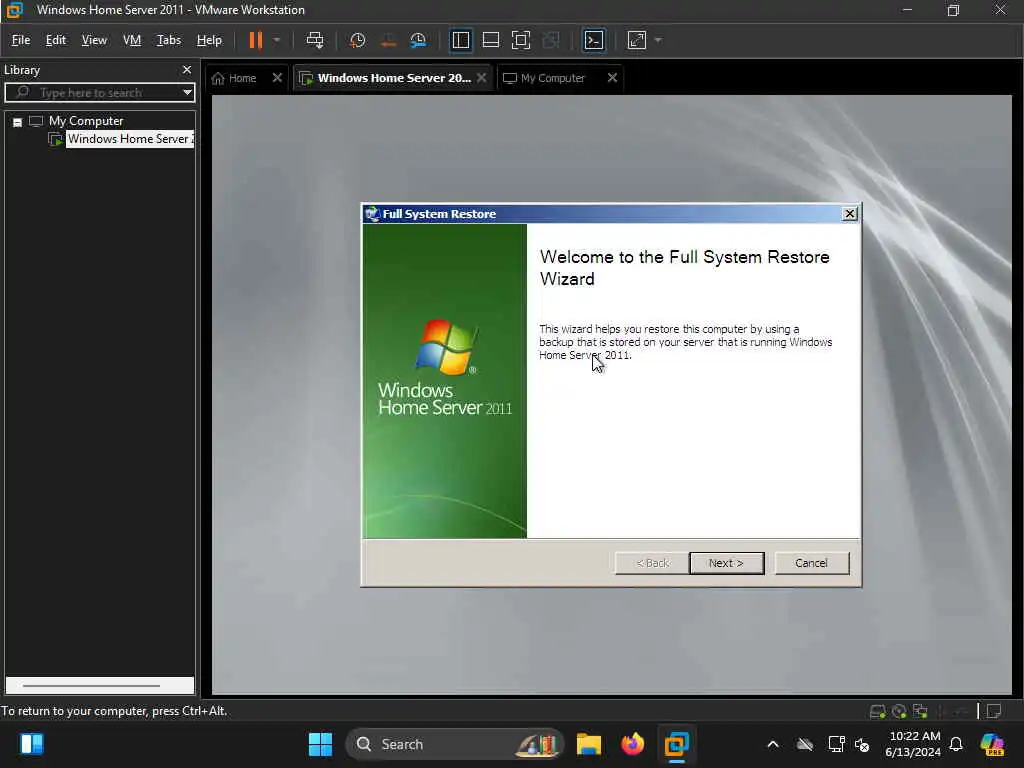Open the notifications bell icon
The height and width of the screenshot is (768, 1024).
coord(955,744)
